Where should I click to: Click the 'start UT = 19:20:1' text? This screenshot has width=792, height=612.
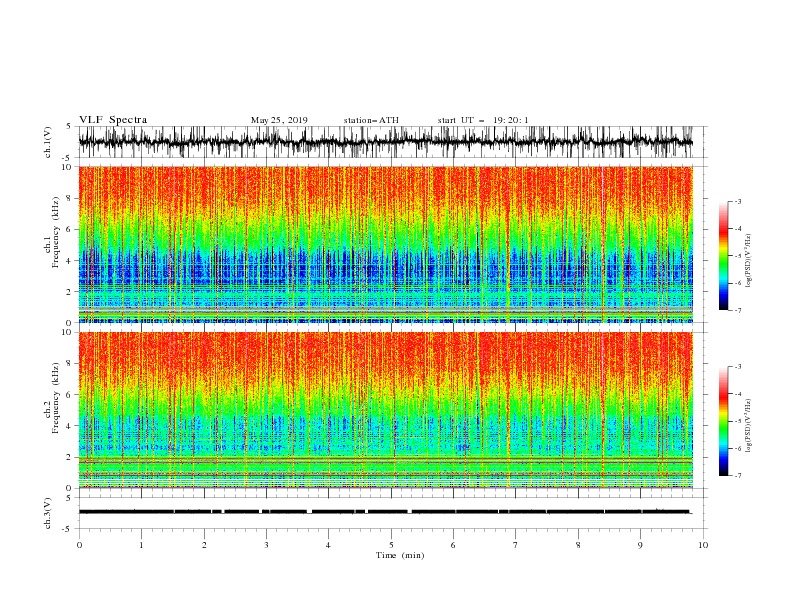click(483, 120)
